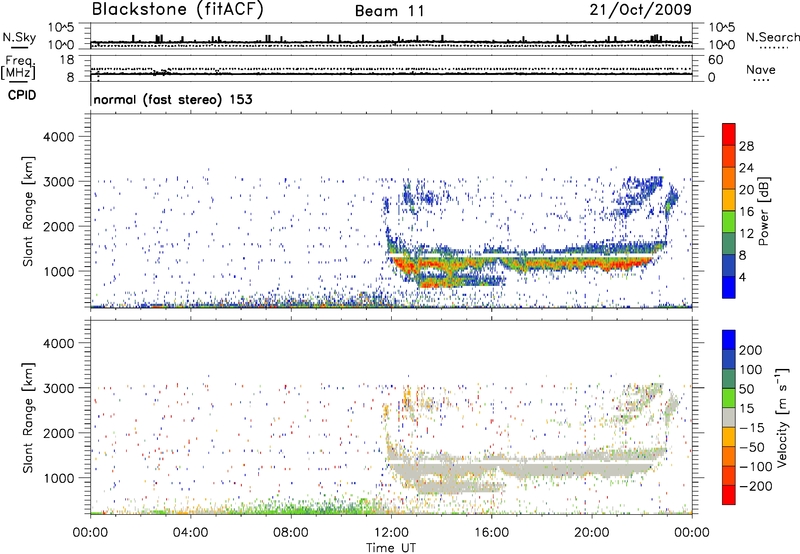This screenshot has width=800, height=554.
Task: Click the '3000' tick on velocity panel
Action: (58, 388)
